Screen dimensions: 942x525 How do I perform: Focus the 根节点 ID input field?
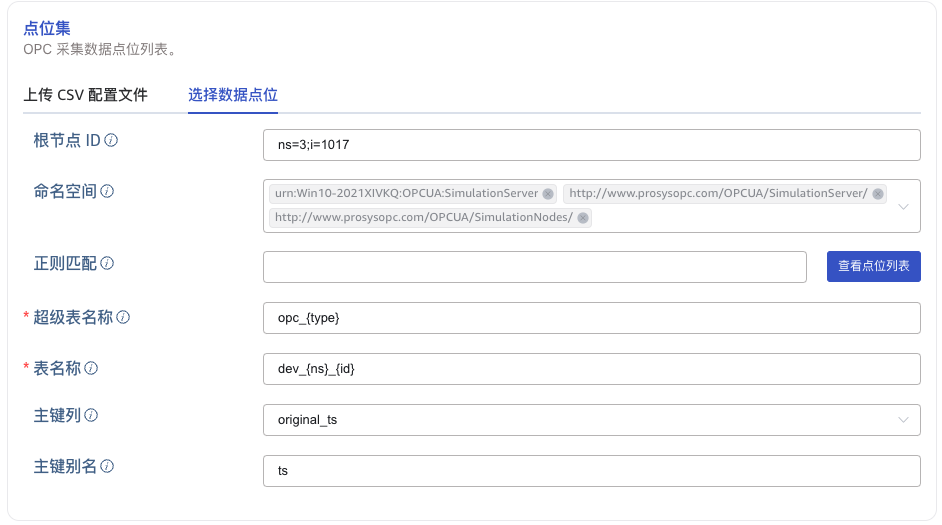(591, 145)
